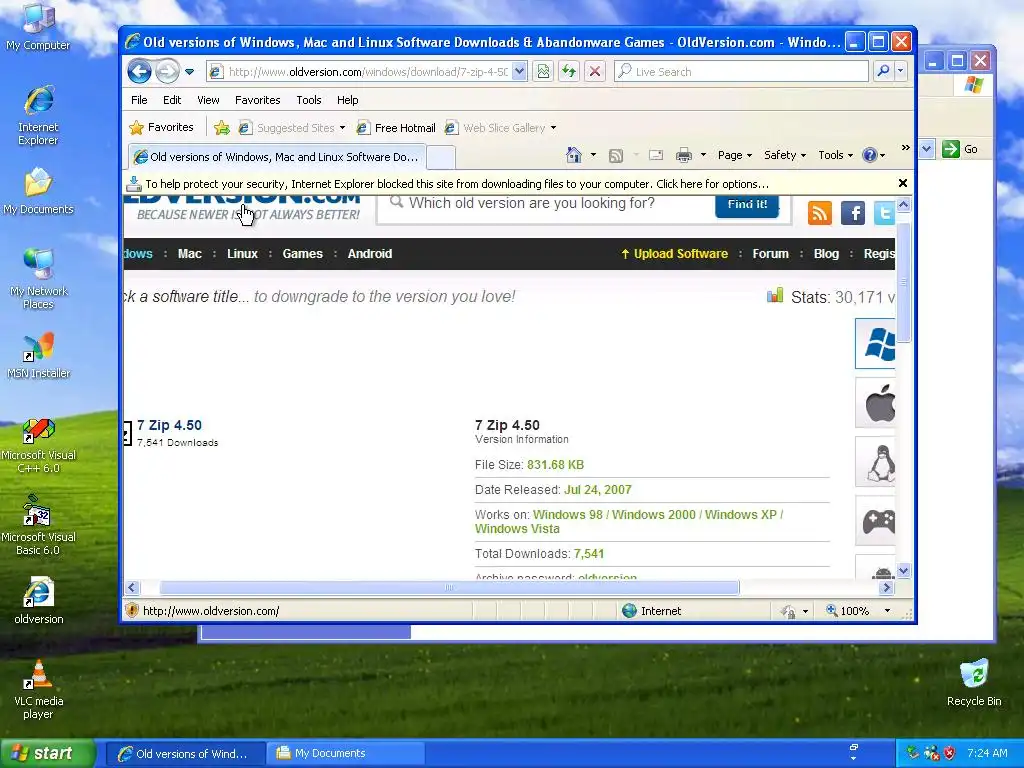Open a new blank tab
Image resolution: width=1024 pixels, height=768 pixels.
click(x=441, y=157)
